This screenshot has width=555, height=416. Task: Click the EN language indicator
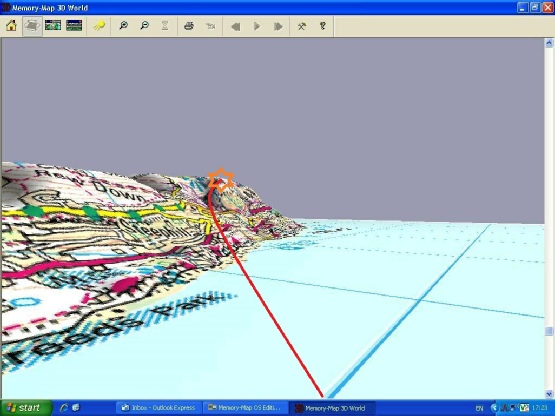[x=480, y=408]
